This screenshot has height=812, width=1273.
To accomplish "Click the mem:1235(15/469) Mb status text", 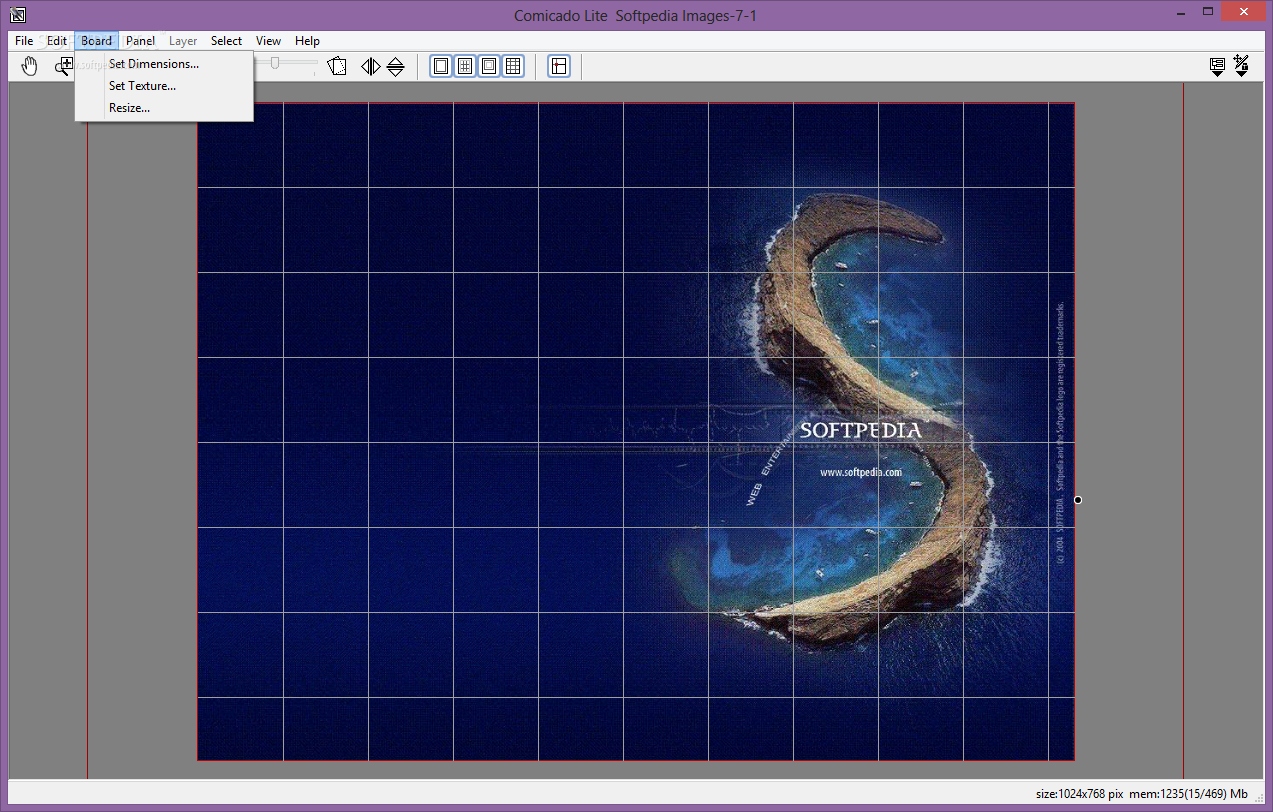I will click(x=1189, y=794).
